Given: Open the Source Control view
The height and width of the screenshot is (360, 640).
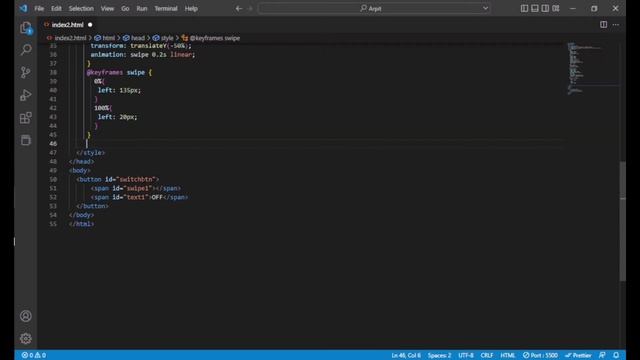Looking at the screenshot, I should [x=26, y=72].
